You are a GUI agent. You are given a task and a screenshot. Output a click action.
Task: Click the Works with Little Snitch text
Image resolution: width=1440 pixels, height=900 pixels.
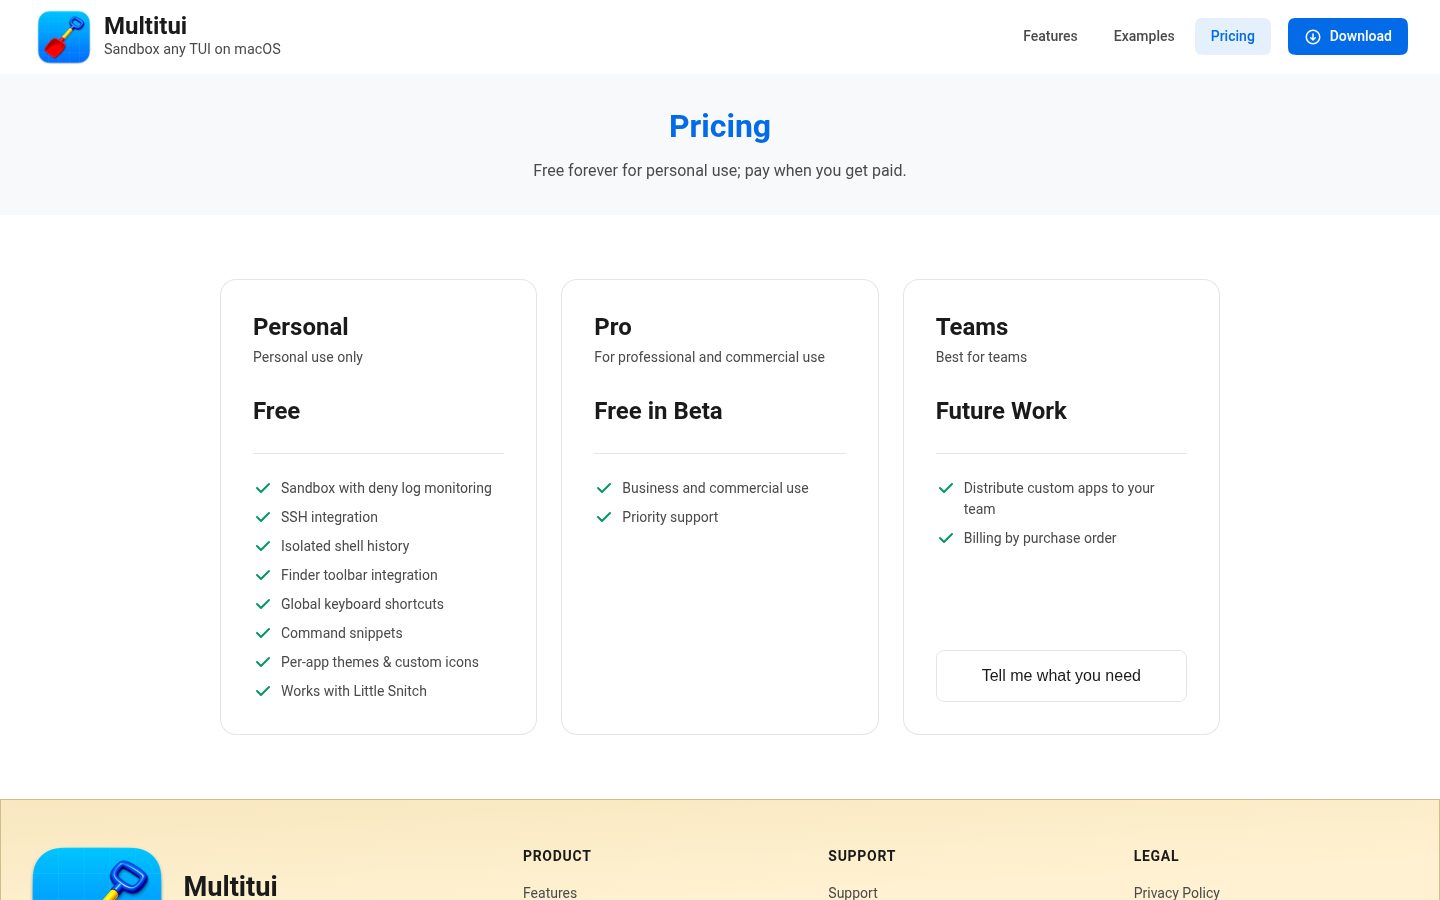click(x=354, y=691)
